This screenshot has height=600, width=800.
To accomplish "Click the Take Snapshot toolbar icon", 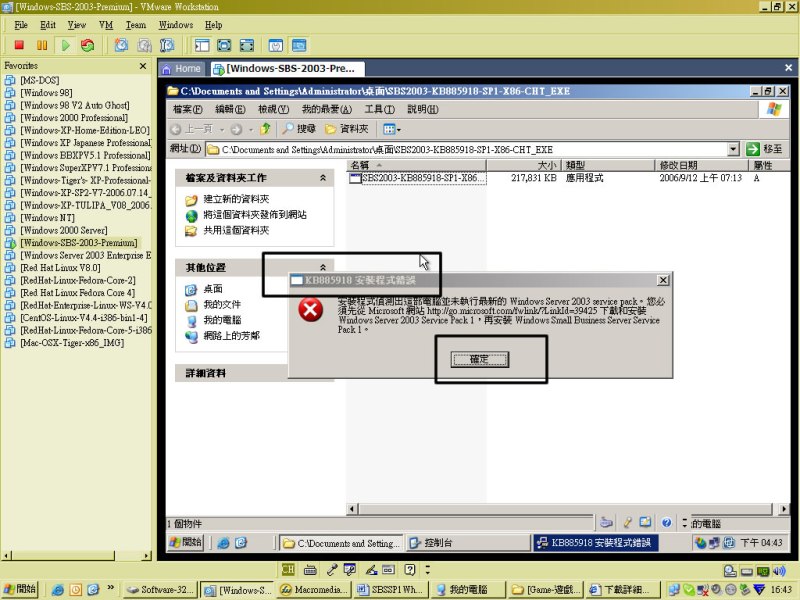I will (x=121, y=45).
